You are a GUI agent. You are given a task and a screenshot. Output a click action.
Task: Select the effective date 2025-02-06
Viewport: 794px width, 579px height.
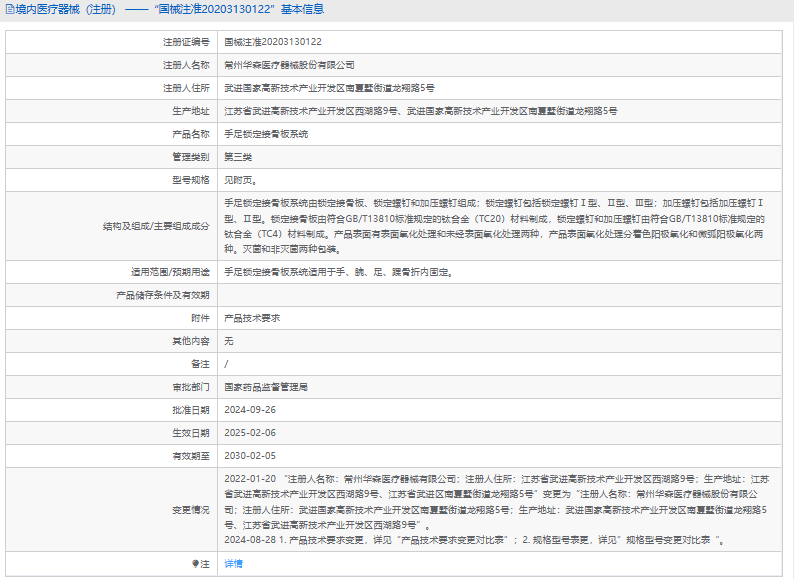250,433
